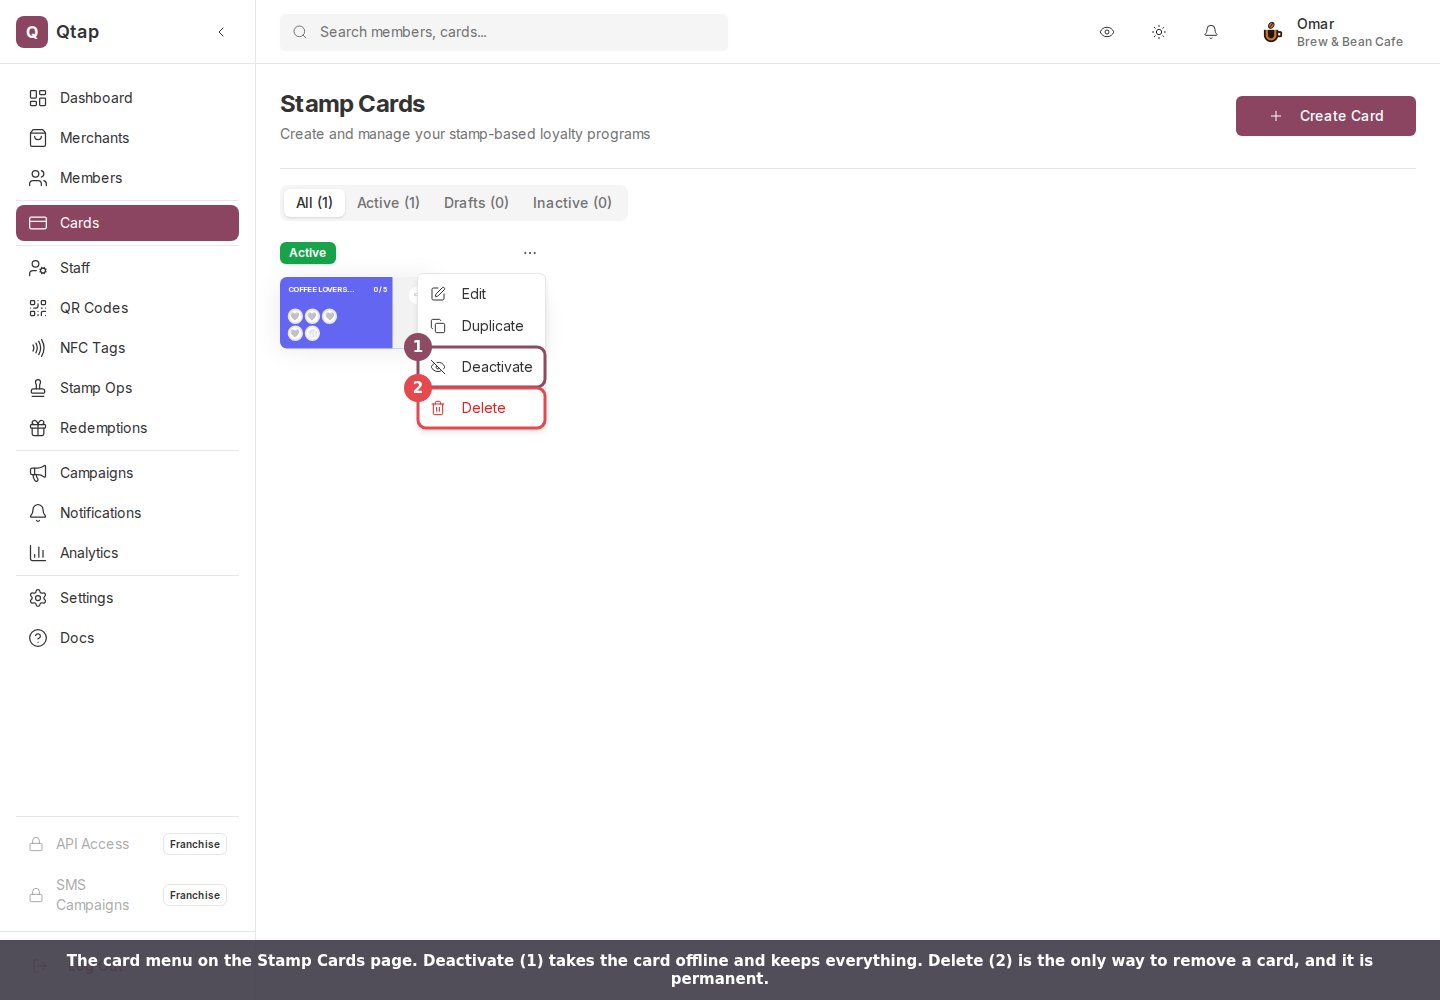Image resolution: width=1440 pixels, height=1000 pixels.
Task: Open the Redemptions page
Action: tap(127, 428)
